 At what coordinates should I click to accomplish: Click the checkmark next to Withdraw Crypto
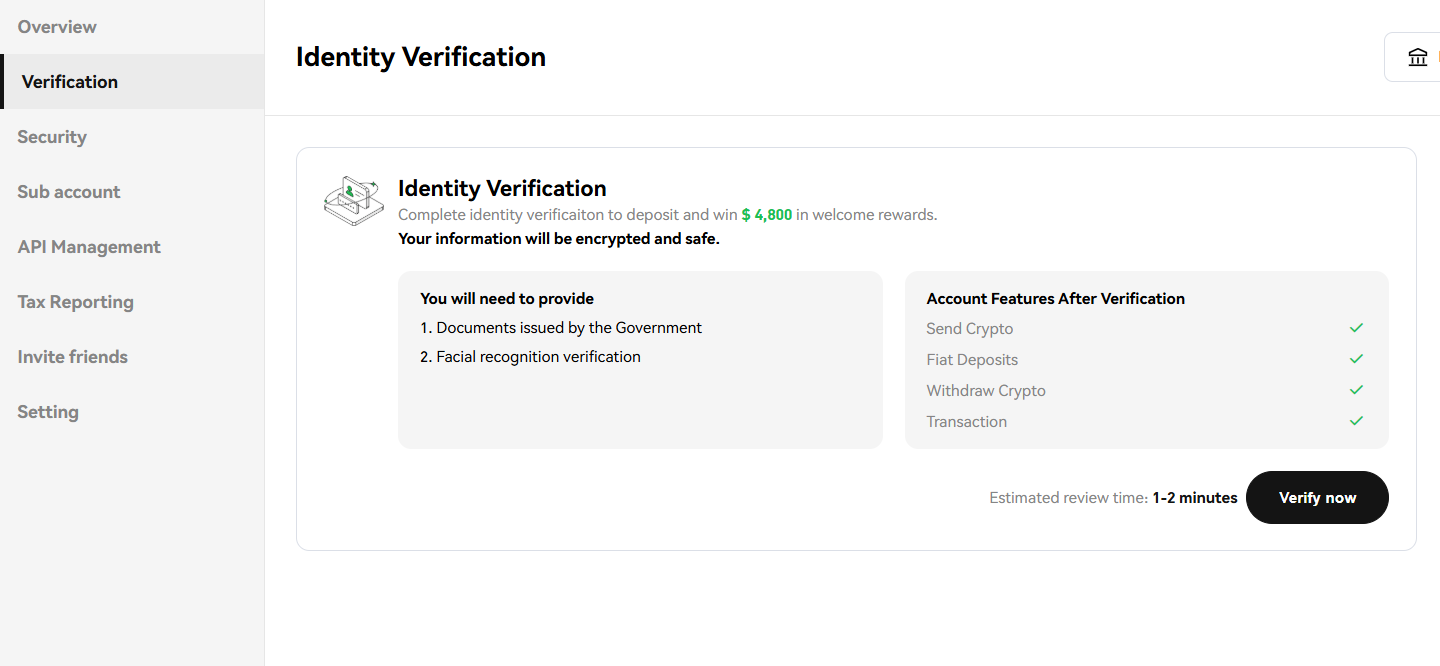[x=1356, y=390]
